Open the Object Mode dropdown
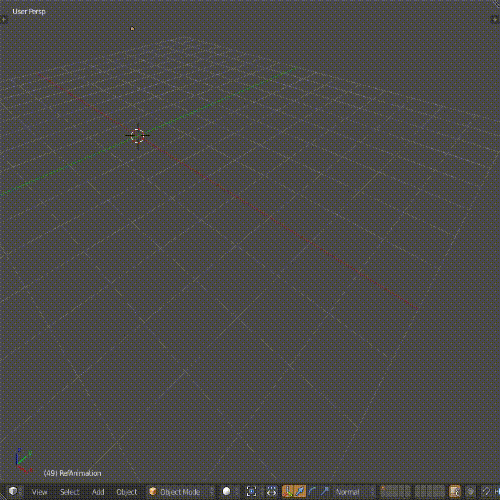The width and height of the screenshot is (500, 500). [x=181, y=492]
